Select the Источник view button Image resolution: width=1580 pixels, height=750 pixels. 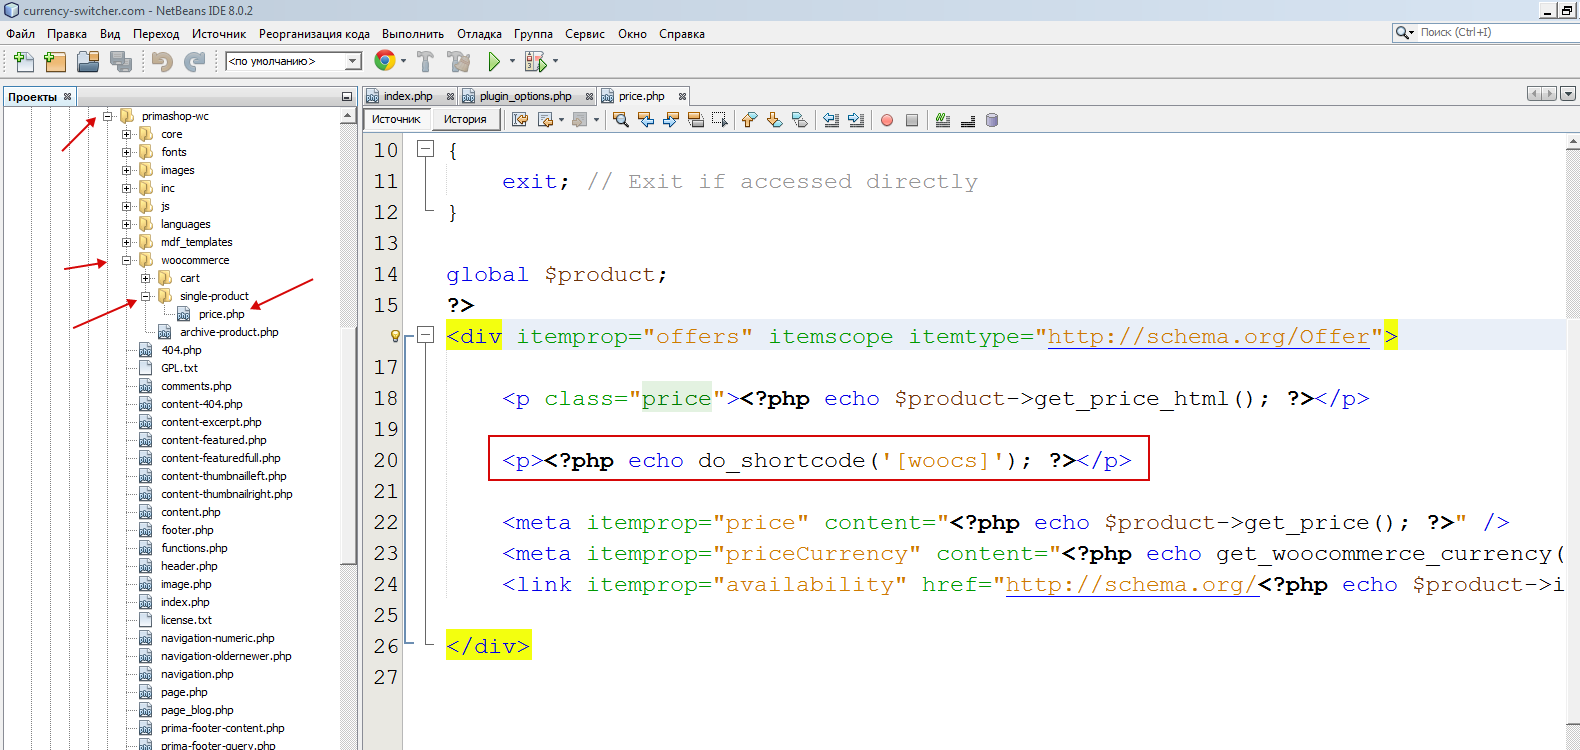pos(396,119)
